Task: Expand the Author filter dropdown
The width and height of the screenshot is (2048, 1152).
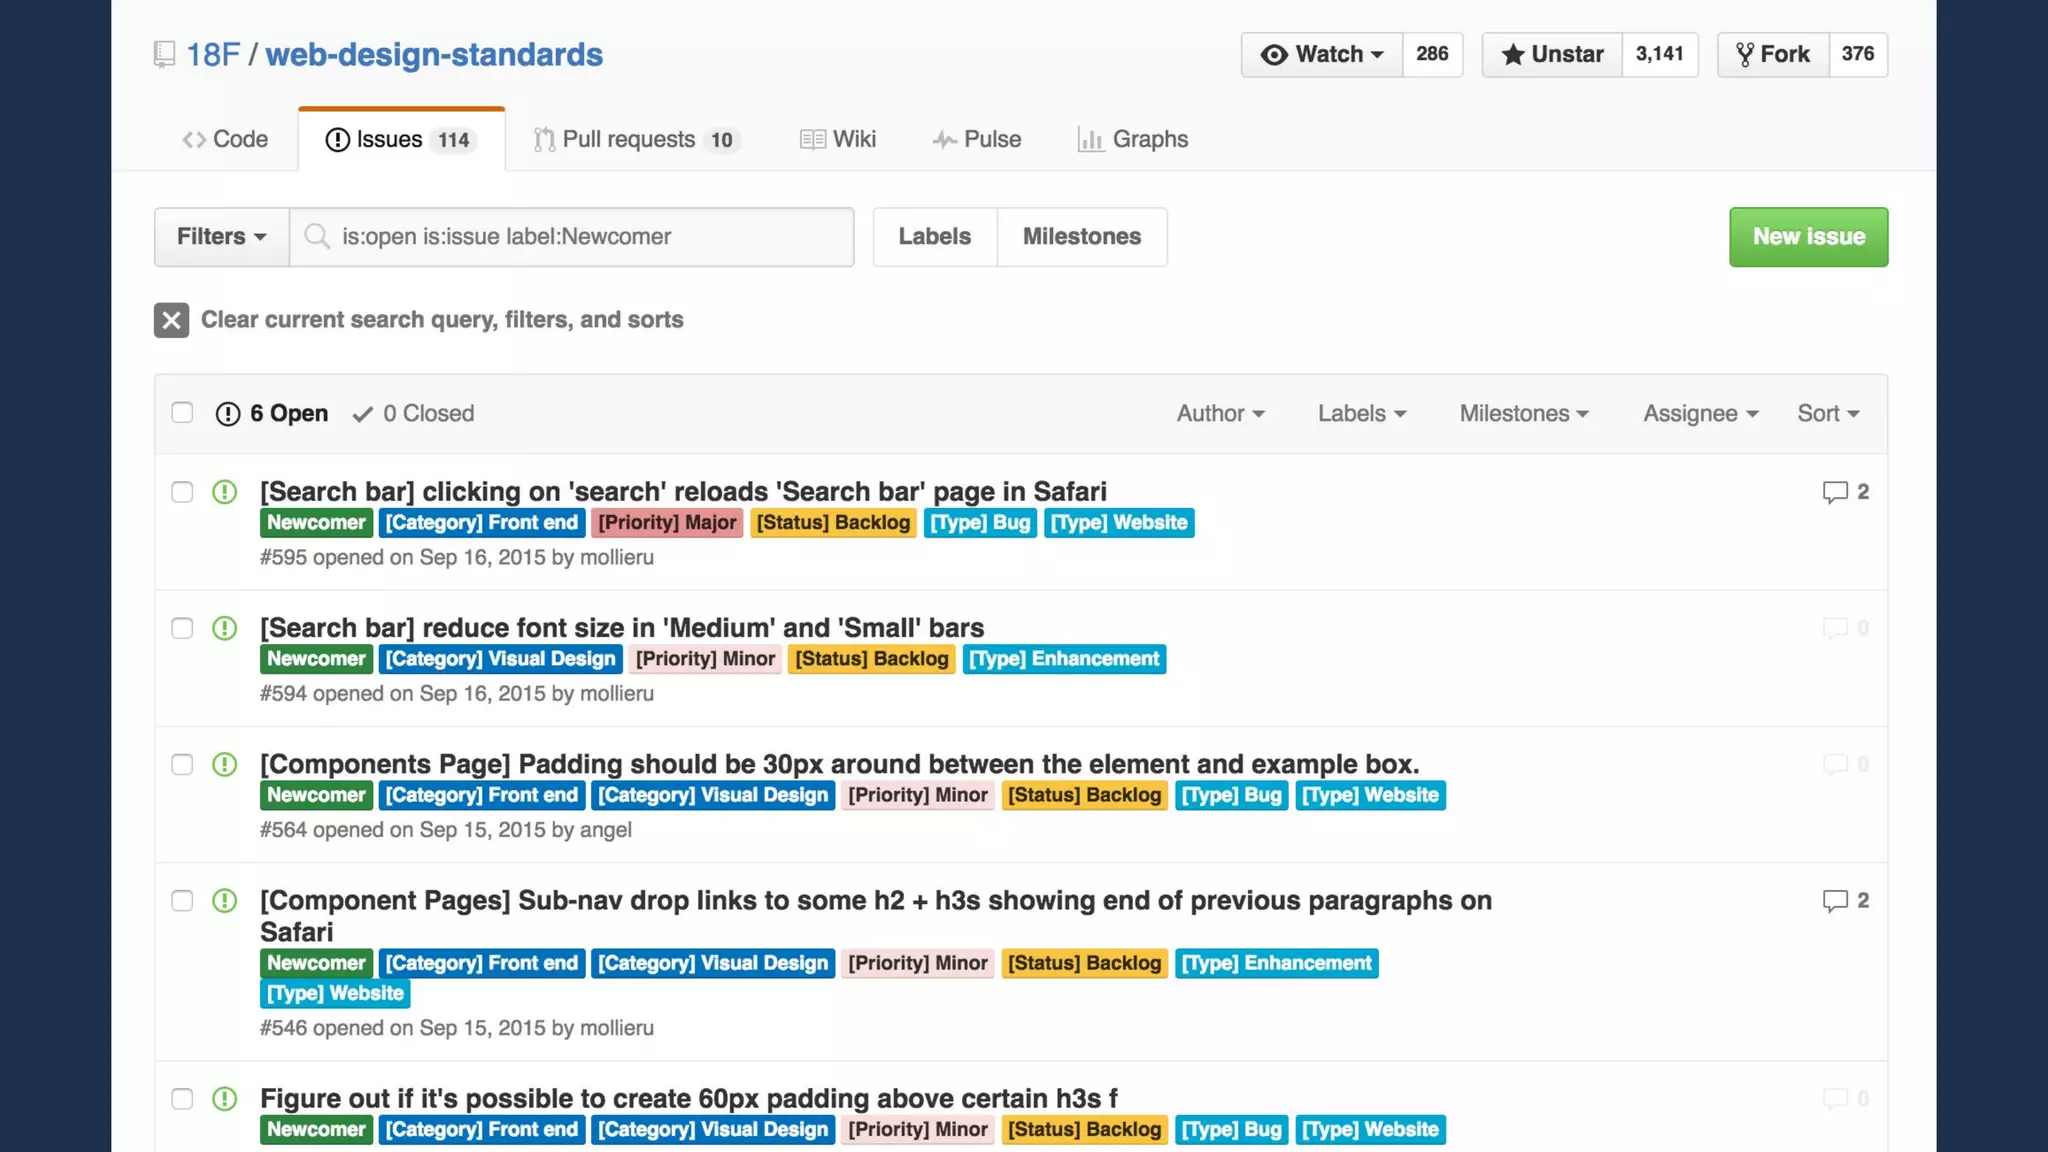Action: [x=1220, y=414]
